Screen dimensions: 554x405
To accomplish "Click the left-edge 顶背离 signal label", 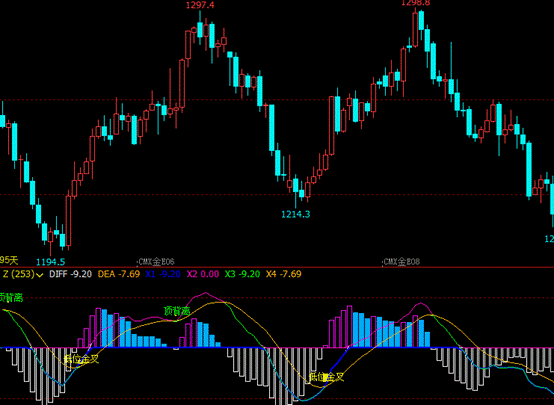I will coord(11,298).
